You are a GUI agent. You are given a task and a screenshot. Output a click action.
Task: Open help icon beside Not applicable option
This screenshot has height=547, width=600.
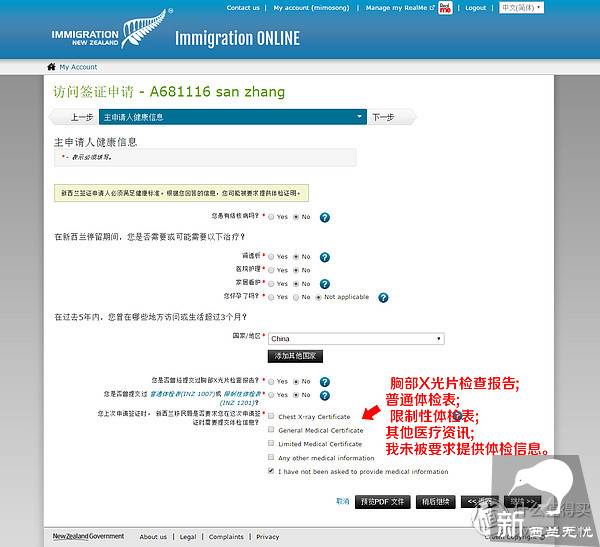(383, 297)
